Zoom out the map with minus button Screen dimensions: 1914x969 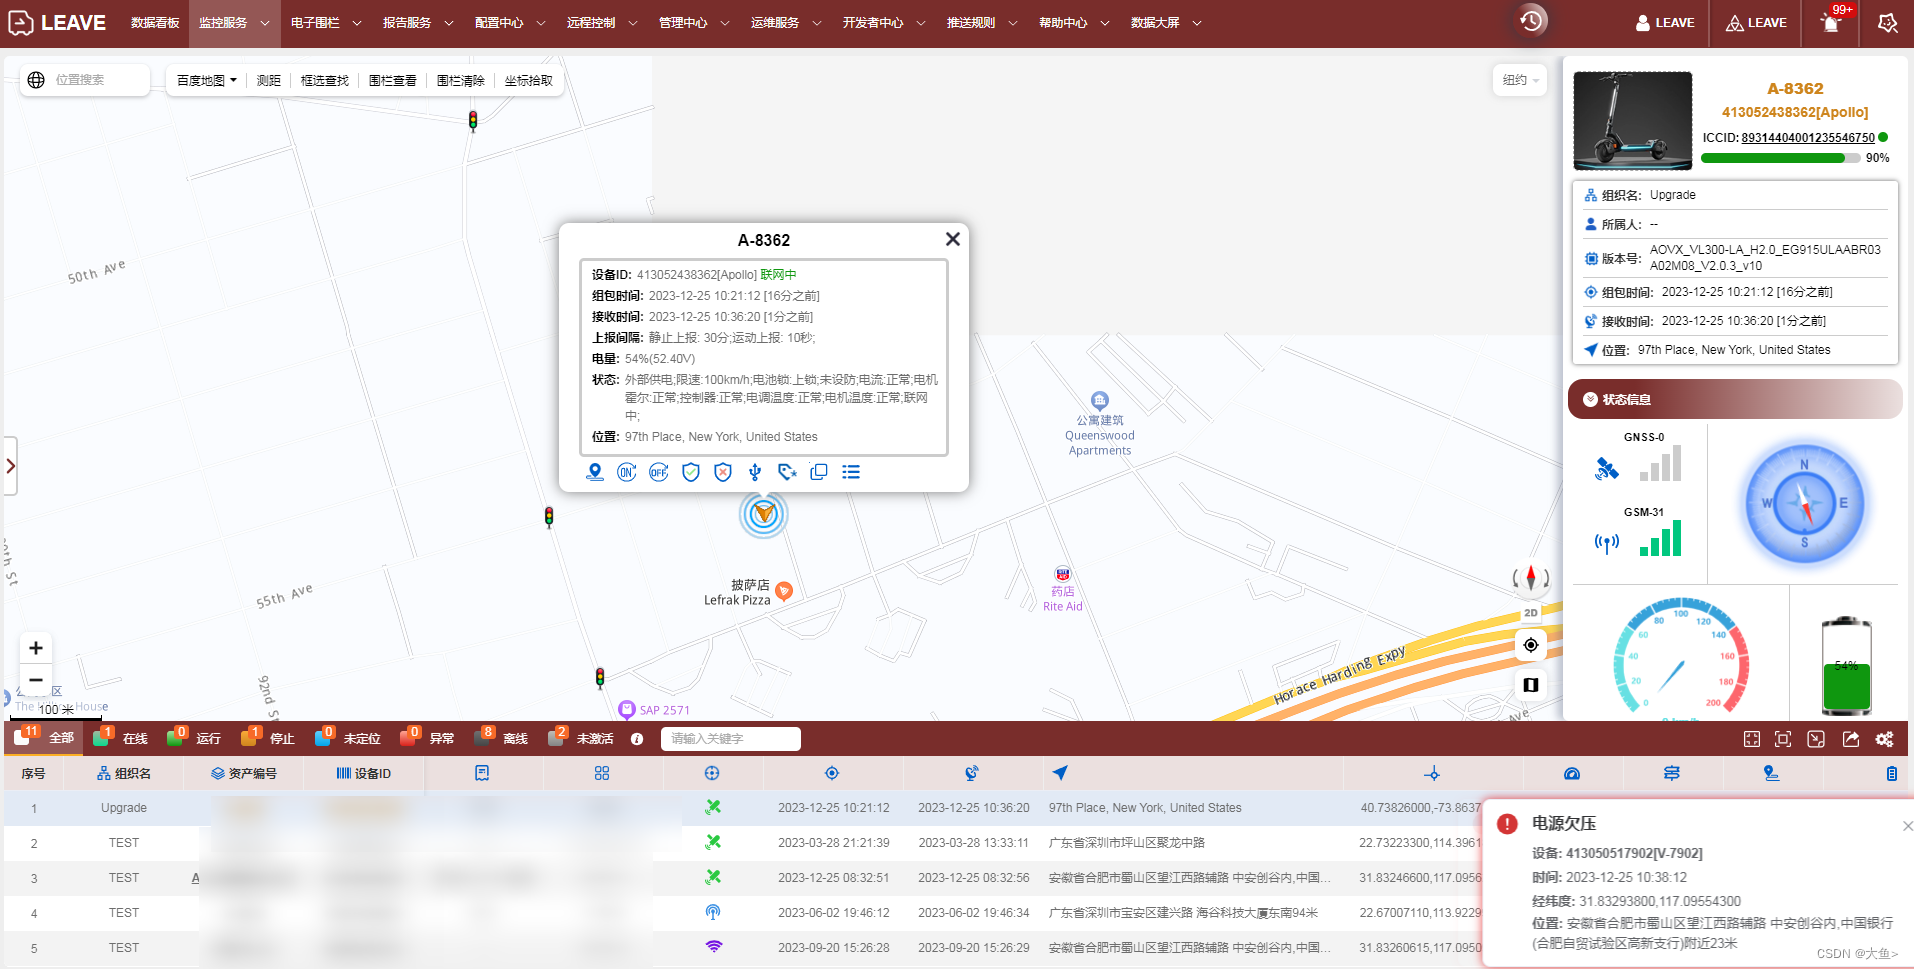36,680
